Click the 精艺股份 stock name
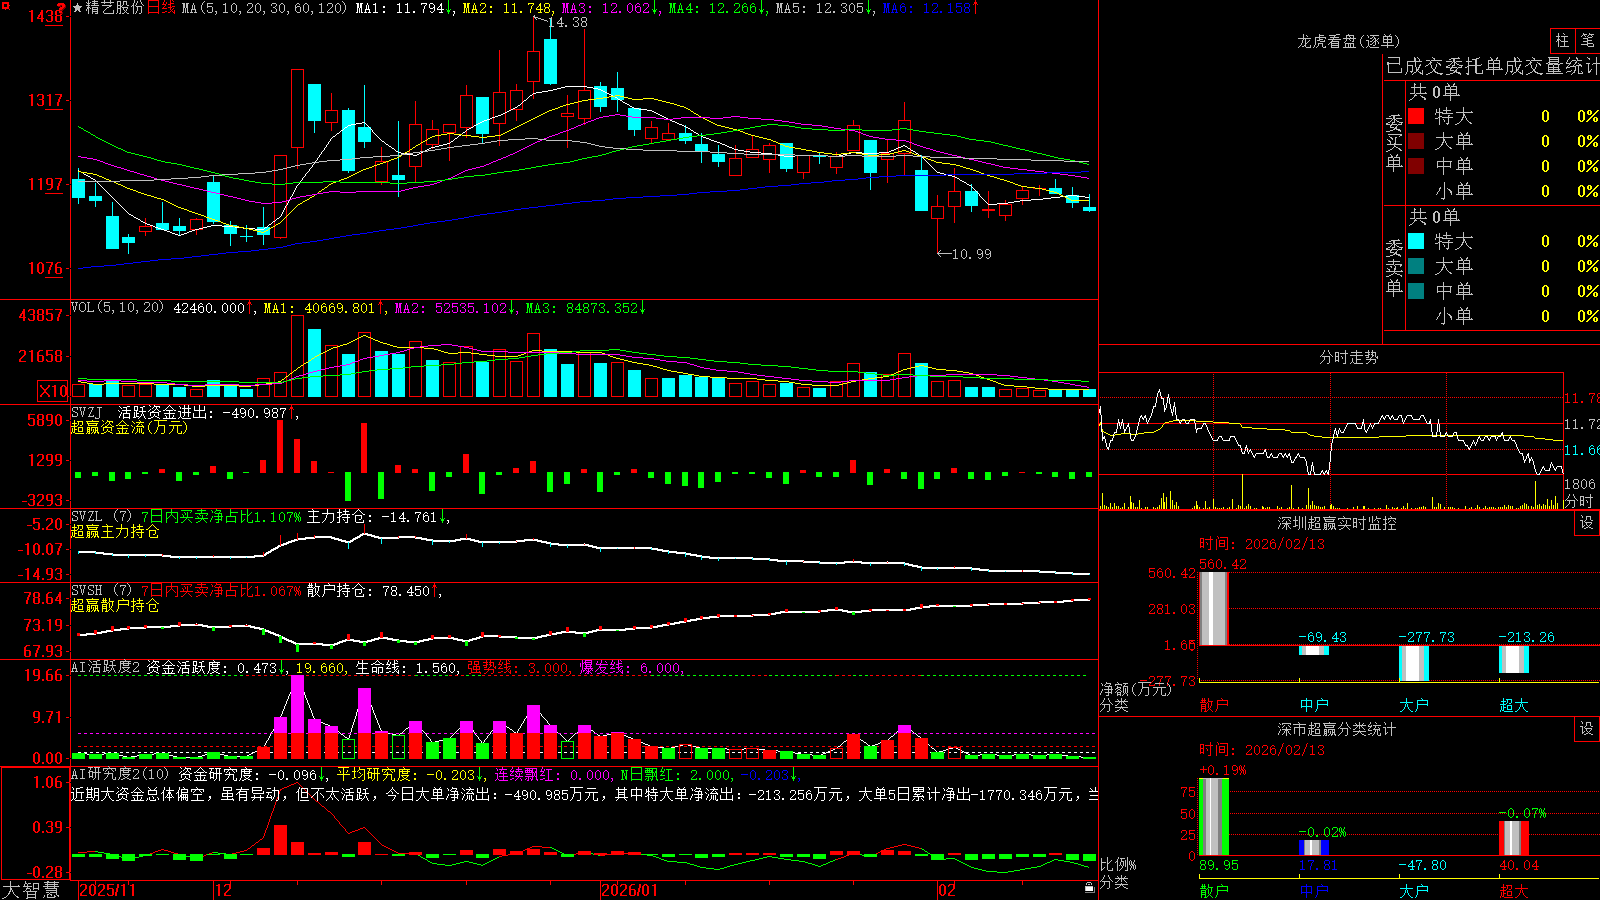Viewport: 1600px width, 900px height. click(115, 8)
